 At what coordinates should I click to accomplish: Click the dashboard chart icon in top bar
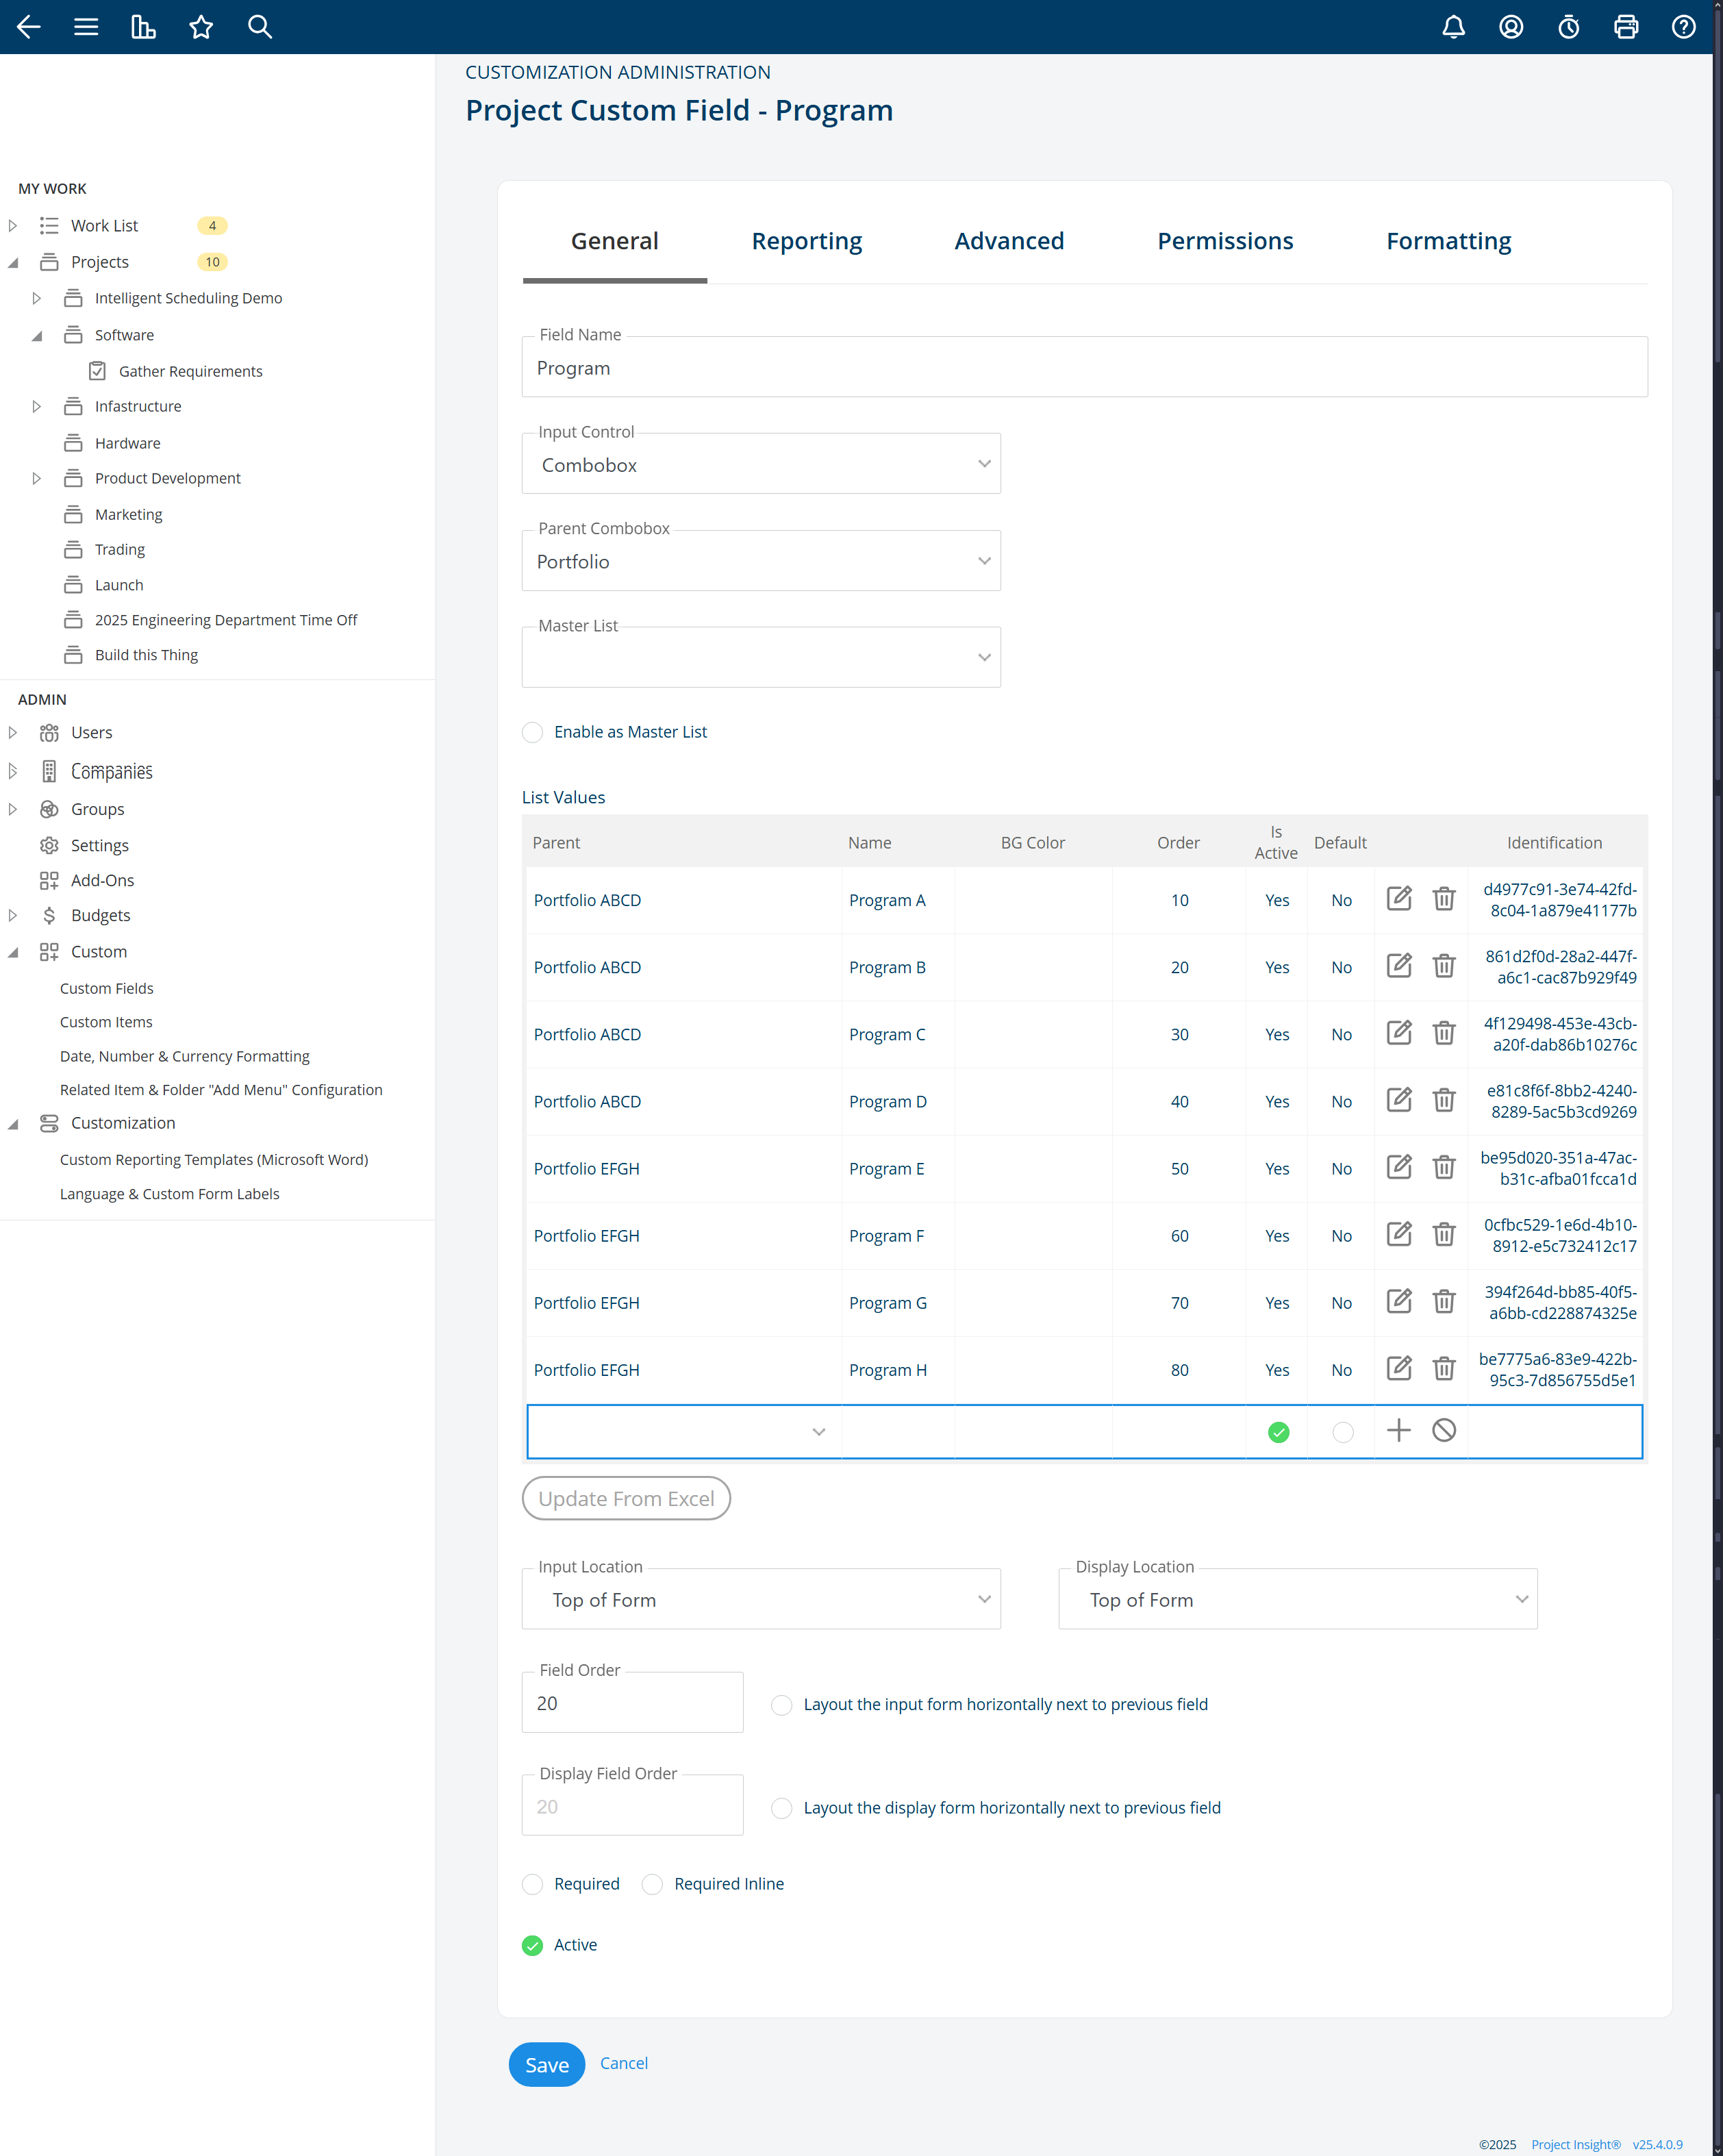click(143, 27)
